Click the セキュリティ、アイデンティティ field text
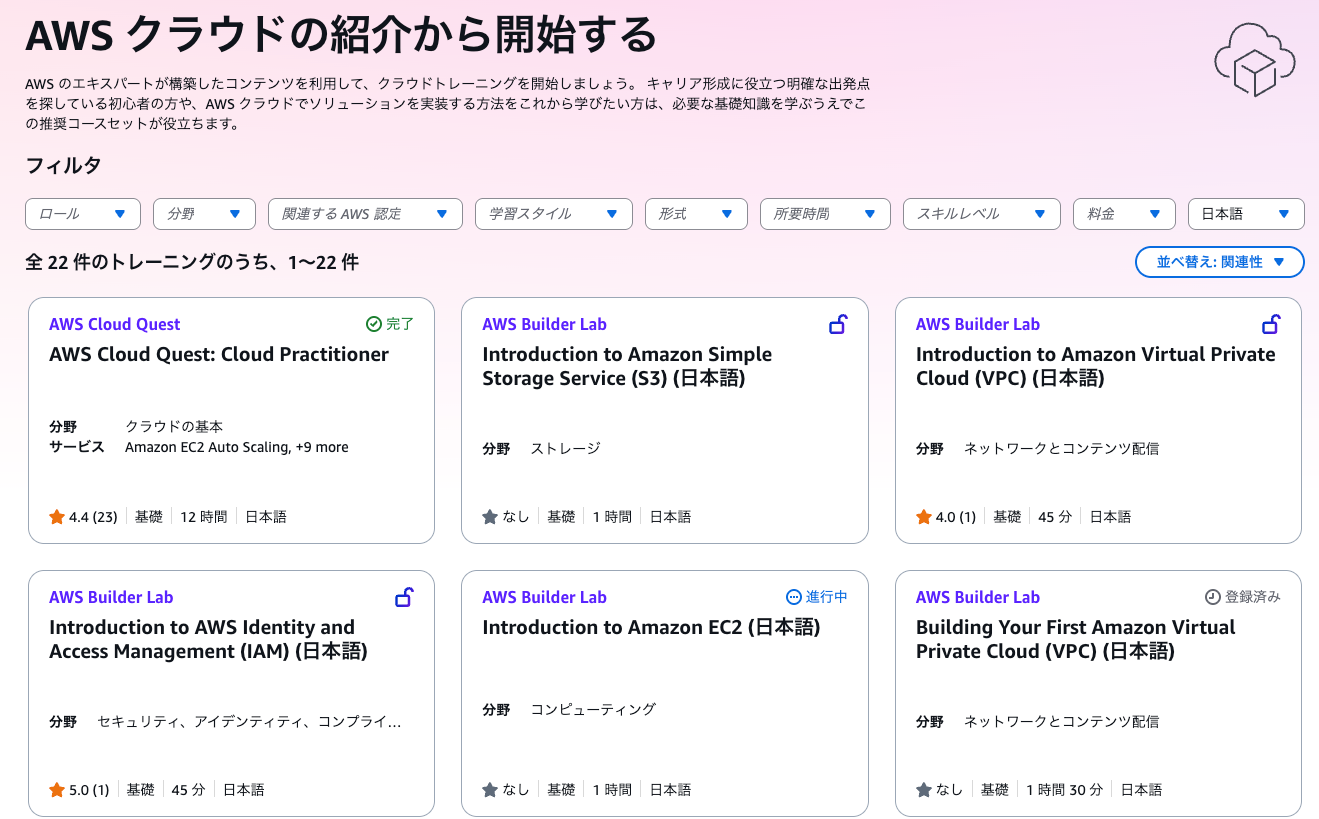 (x=250, y=721)
